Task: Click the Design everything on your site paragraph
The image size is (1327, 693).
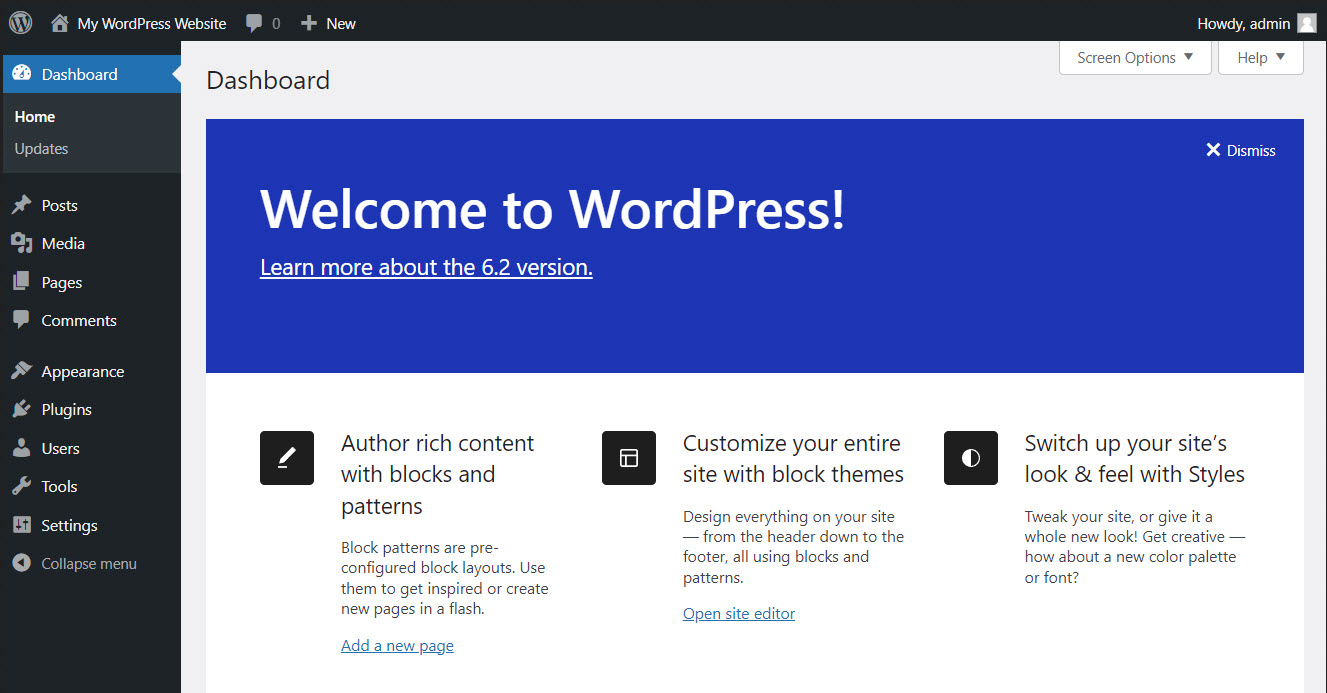Action: click(x=793, y=547)
